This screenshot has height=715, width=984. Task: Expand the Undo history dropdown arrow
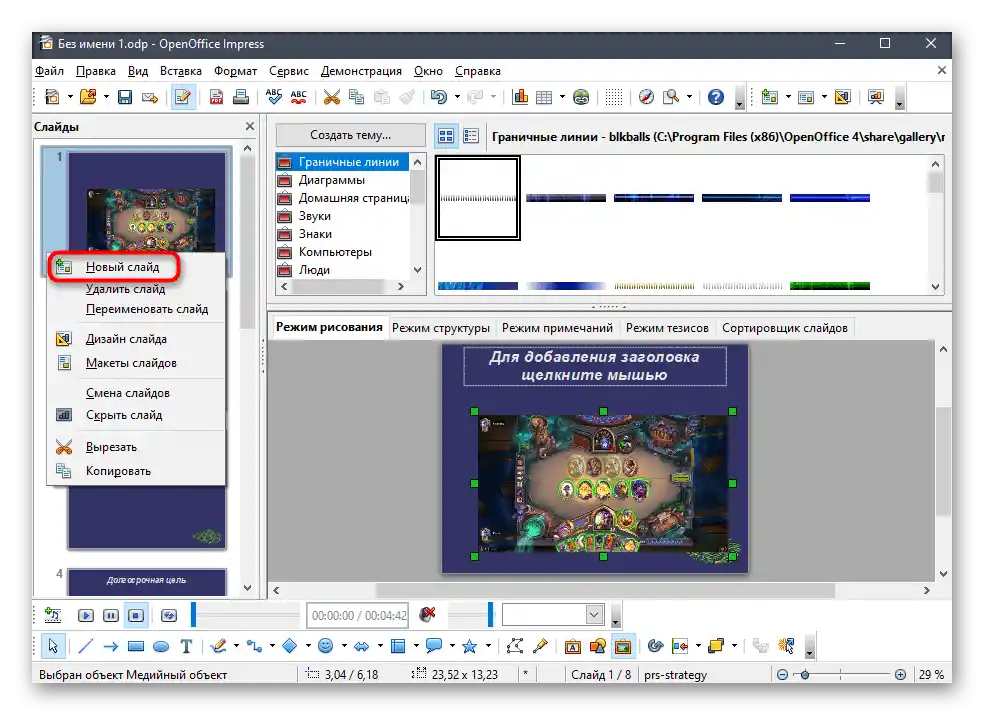coord(456,97)
